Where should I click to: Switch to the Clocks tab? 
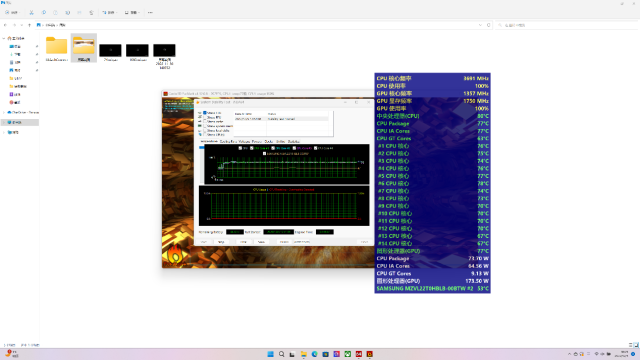coord(269,141)
